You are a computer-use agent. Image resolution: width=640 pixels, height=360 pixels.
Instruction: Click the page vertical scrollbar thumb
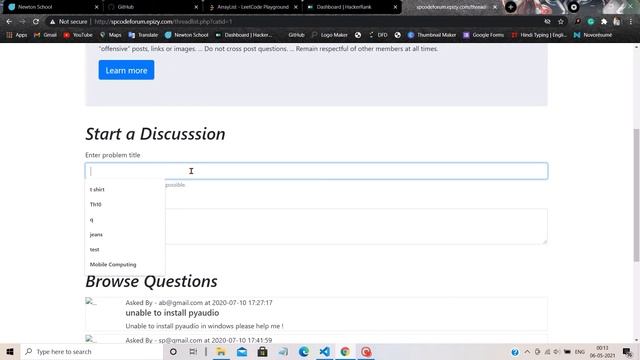tap(636, 195)
